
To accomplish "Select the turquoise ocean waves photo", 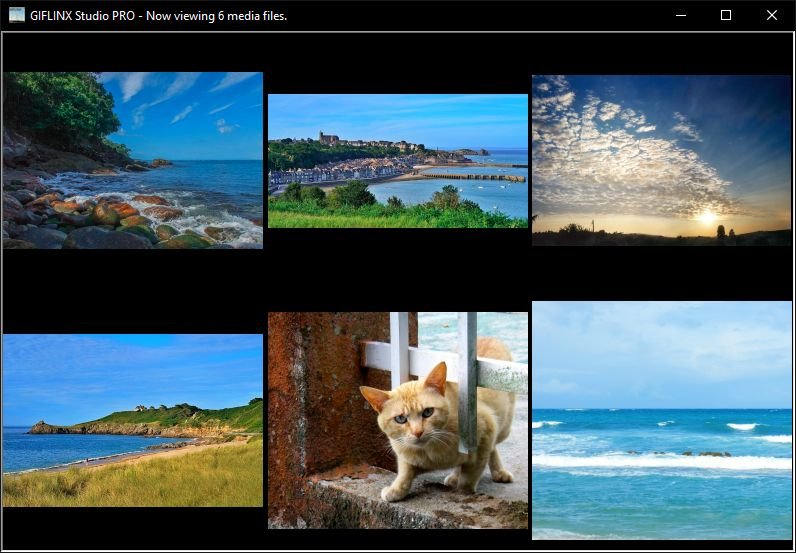I will 661,420.
